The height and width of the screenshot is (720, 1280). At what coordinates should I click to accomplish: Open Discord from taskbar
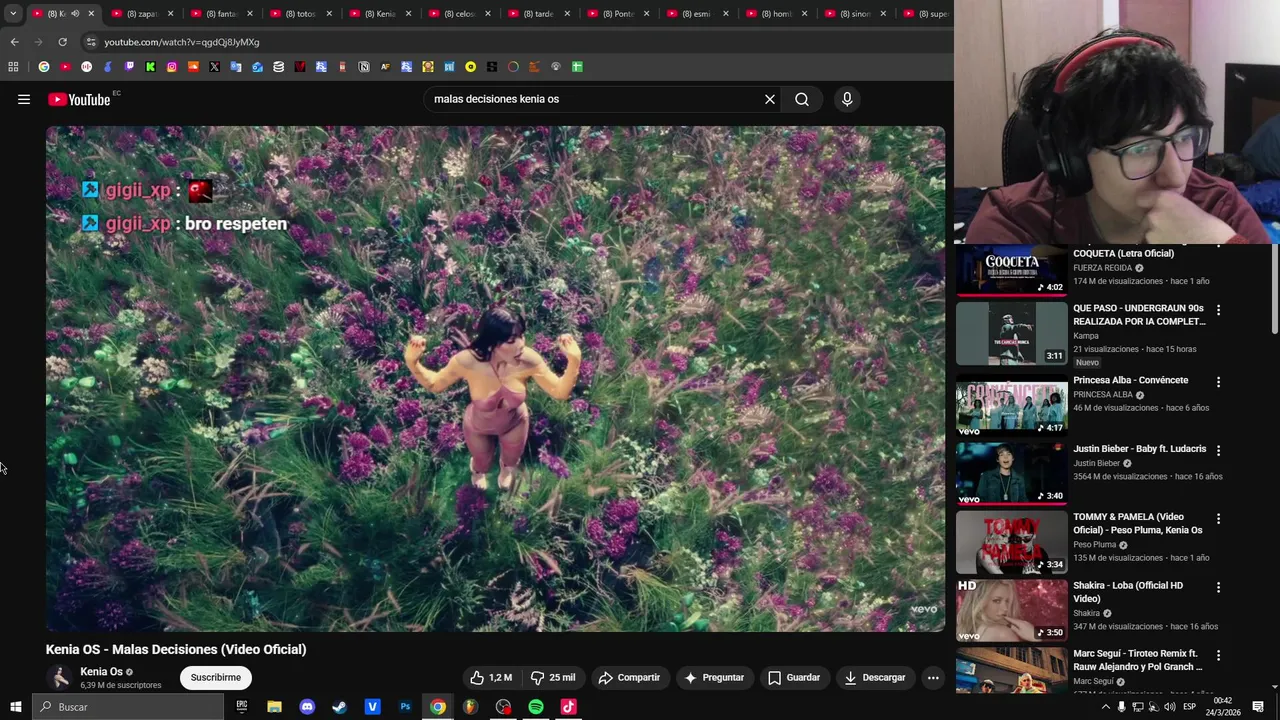tap(307, 707)
